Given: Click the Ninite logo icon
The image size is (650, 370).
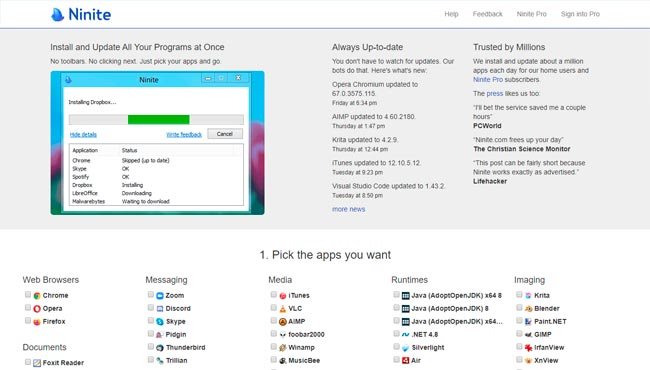Looking at the screenshot, I should click(x=58, y=15).
